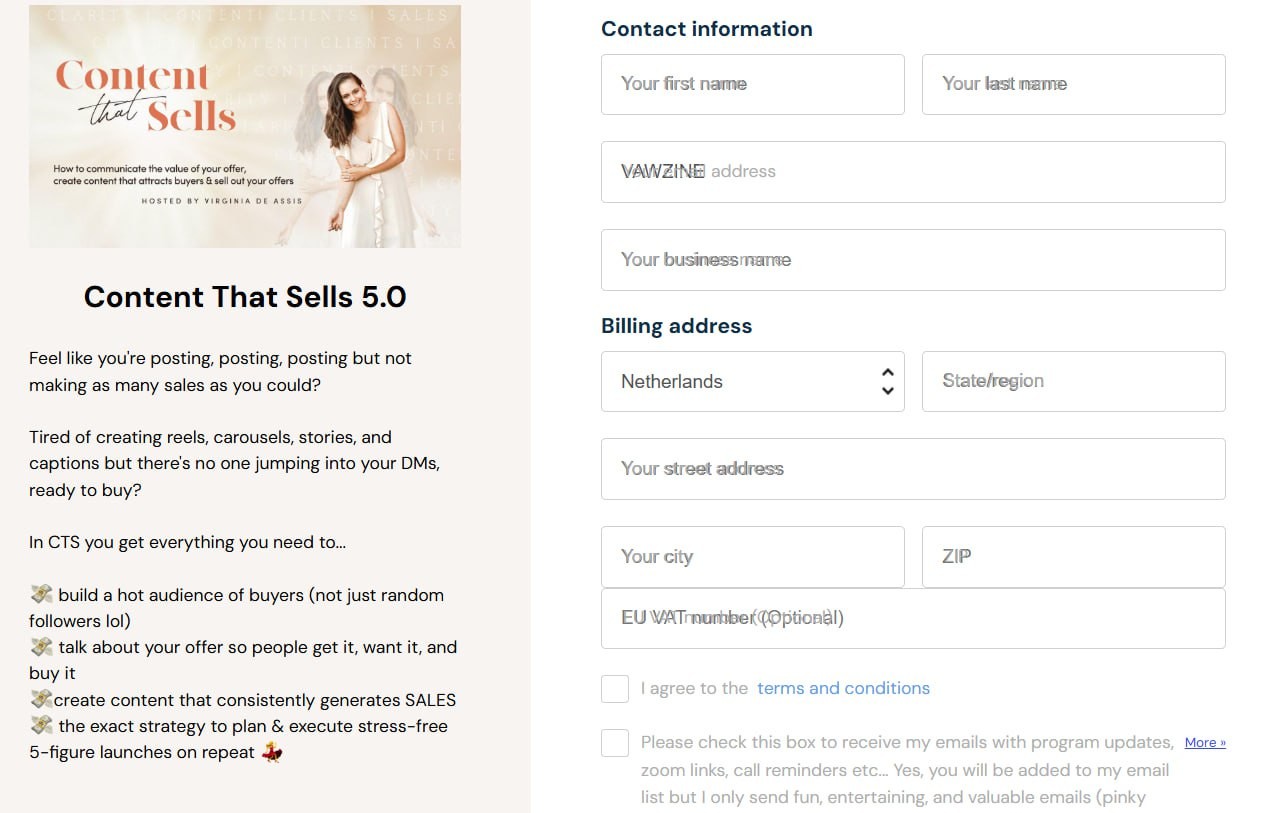Select the "Your street address" field
The width and height of the screenshot is (1264, 813).
[x=913, y=469]
